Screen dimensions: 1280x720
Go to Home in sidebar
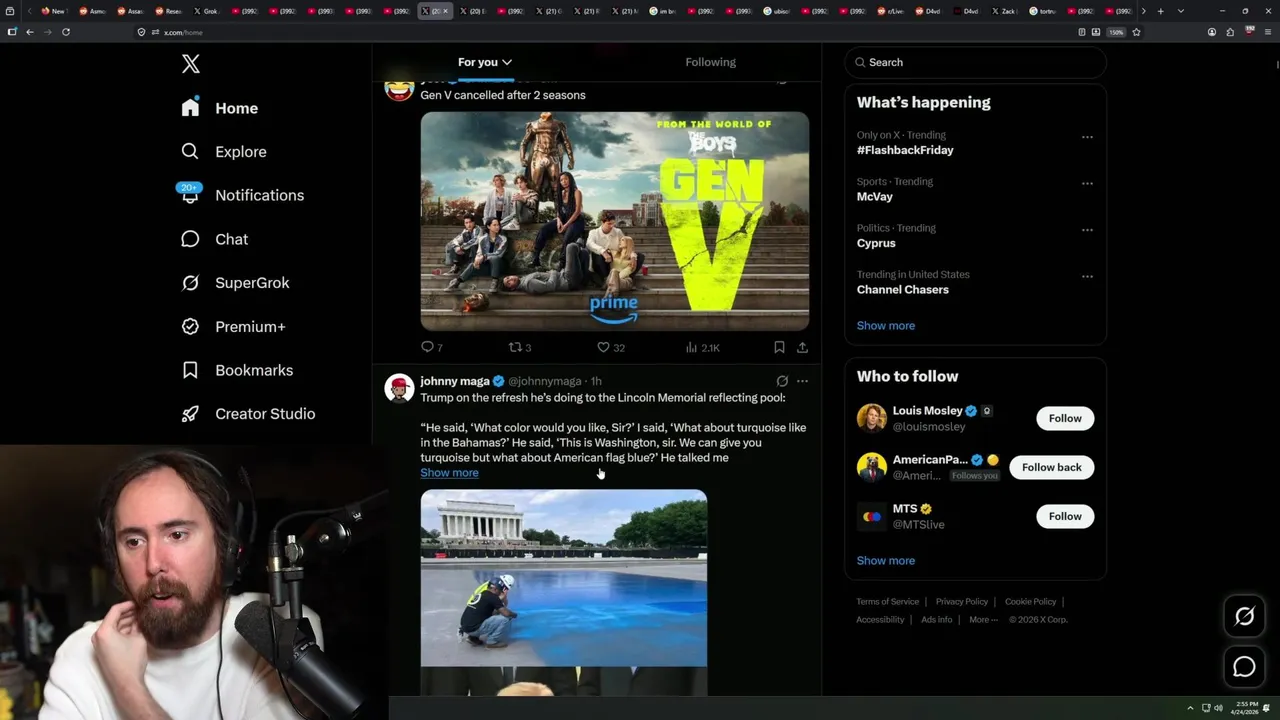219,108
